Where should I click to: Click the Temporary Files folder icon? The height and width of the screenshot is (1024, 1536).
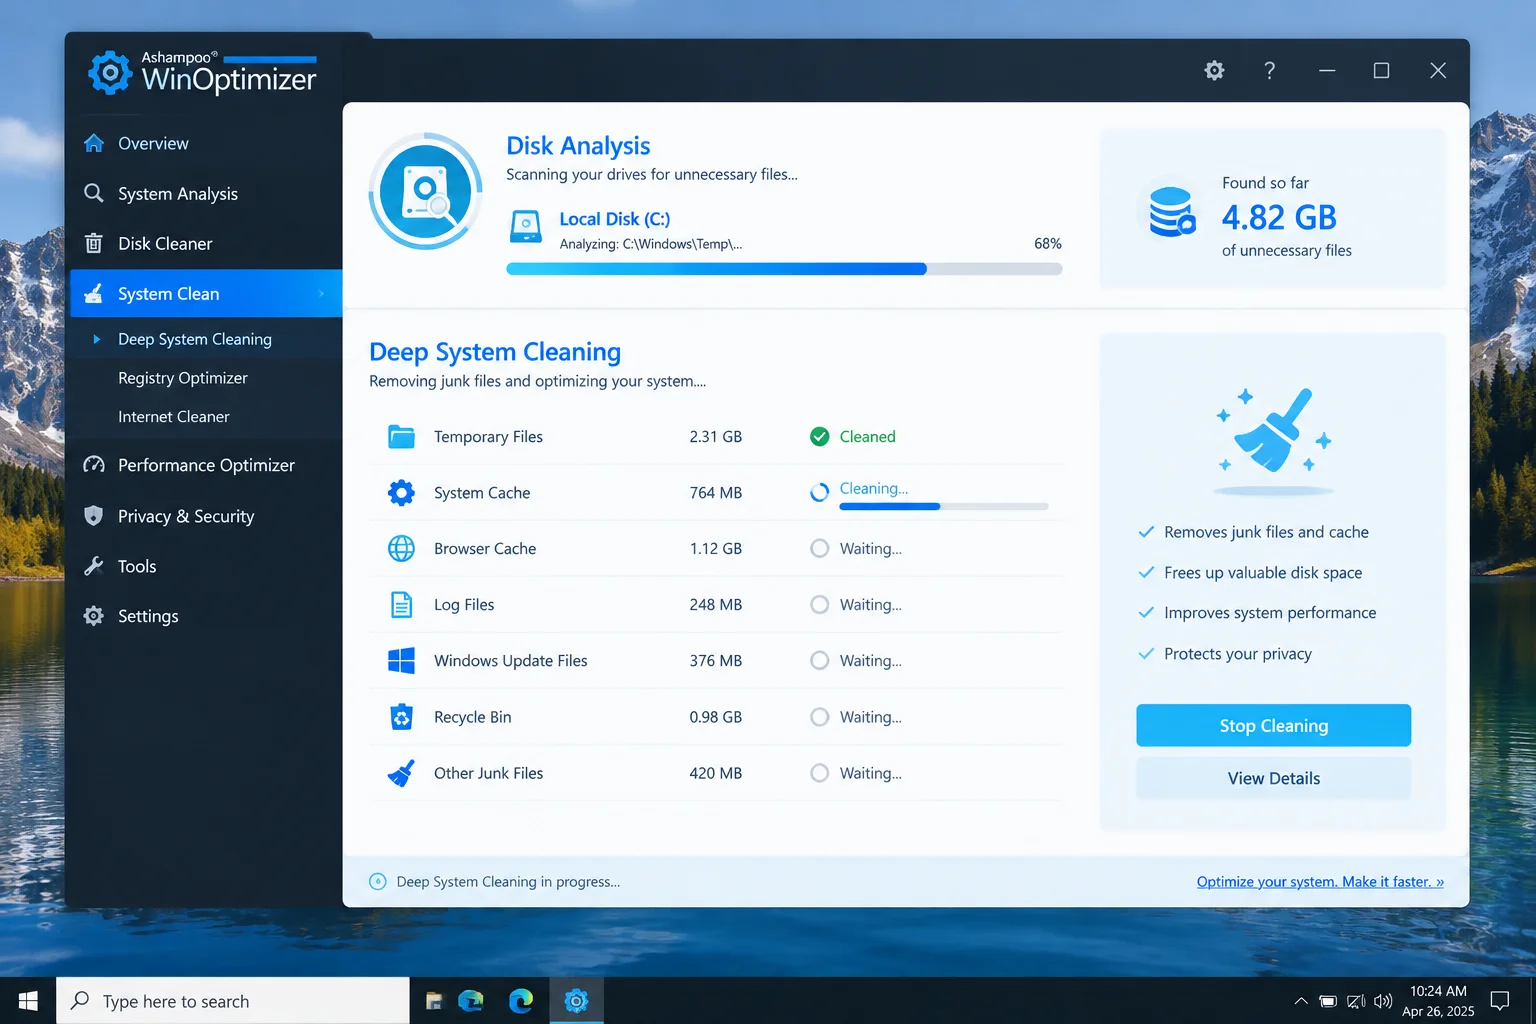click(x=401, y=436)
